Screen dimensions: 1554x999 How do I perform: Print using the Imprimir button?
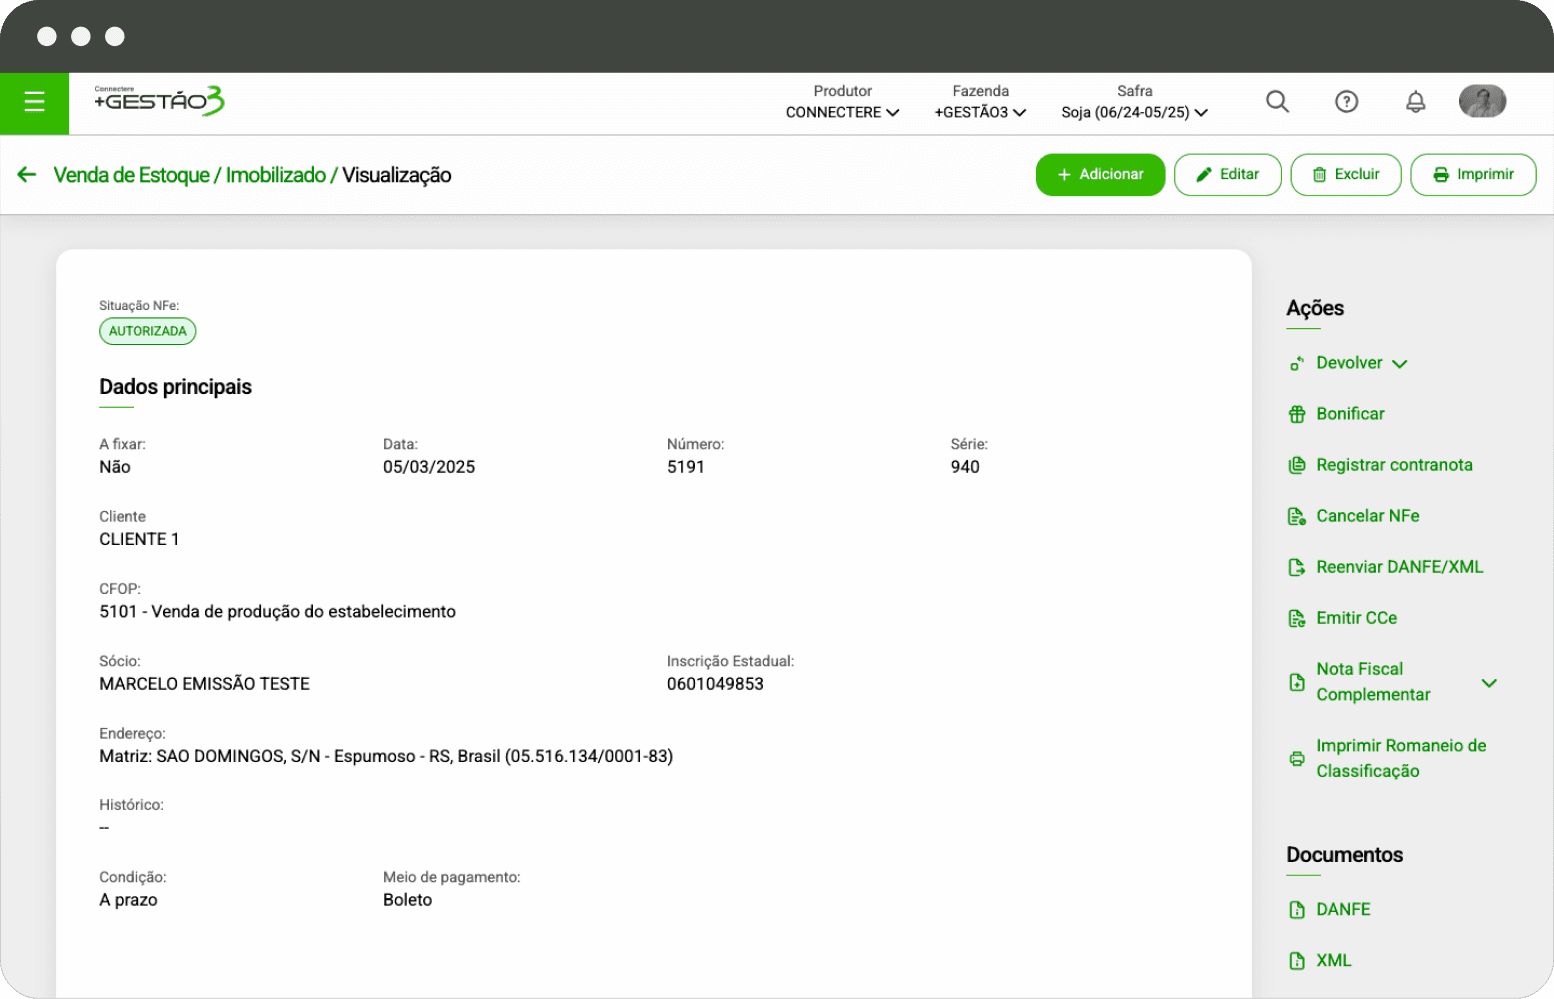point(1472,175)
